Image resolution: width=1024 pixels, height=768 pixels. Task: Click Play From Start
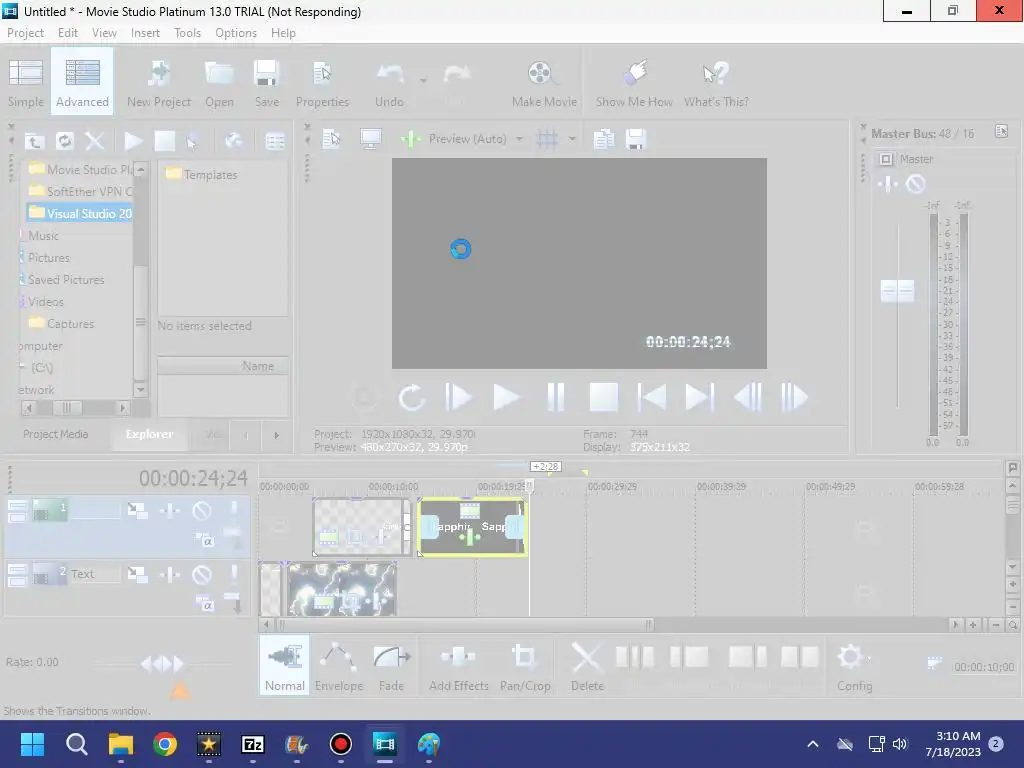(x=458, y=396)
